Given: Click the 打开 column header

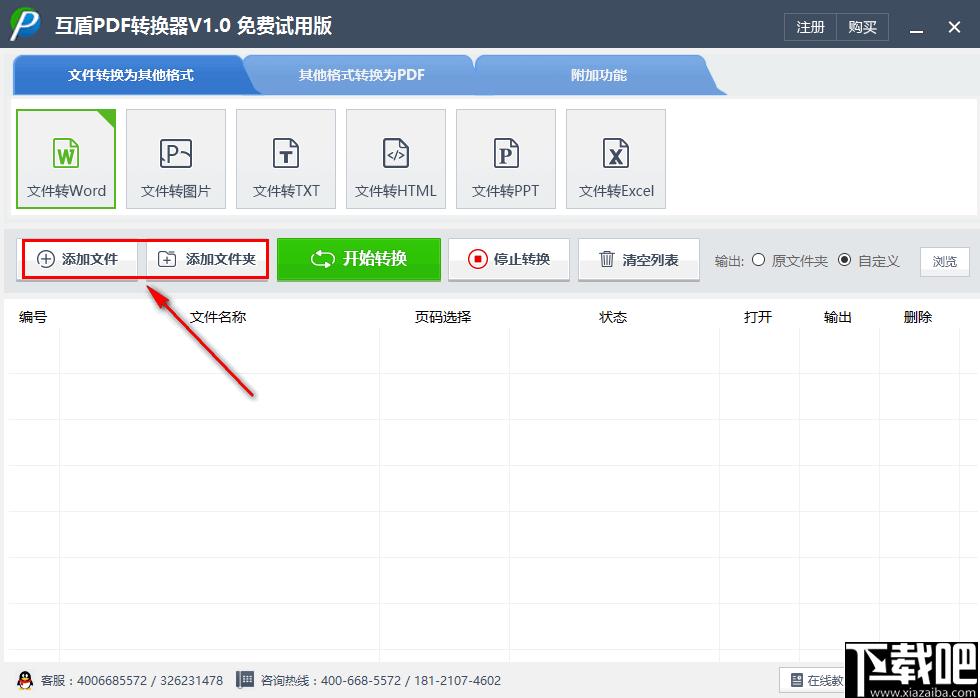Looking at the screenshot, I should (x=758, y=317).
